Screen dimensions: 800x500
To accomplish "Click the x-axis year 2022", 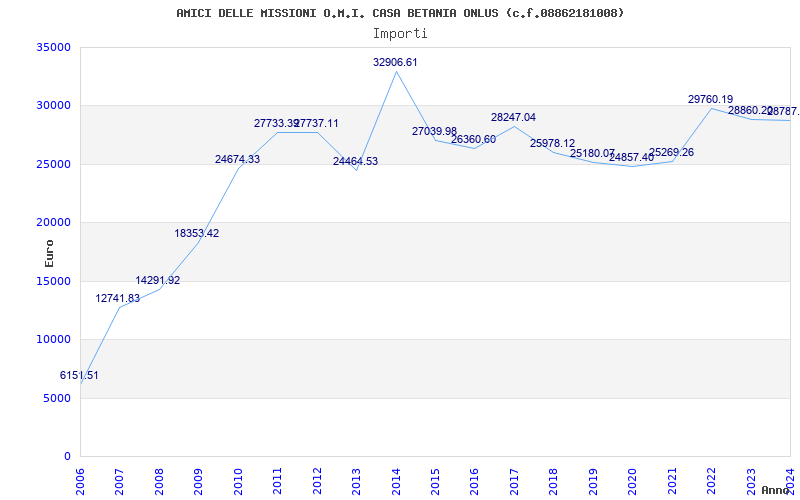I will tap(712, 481).
